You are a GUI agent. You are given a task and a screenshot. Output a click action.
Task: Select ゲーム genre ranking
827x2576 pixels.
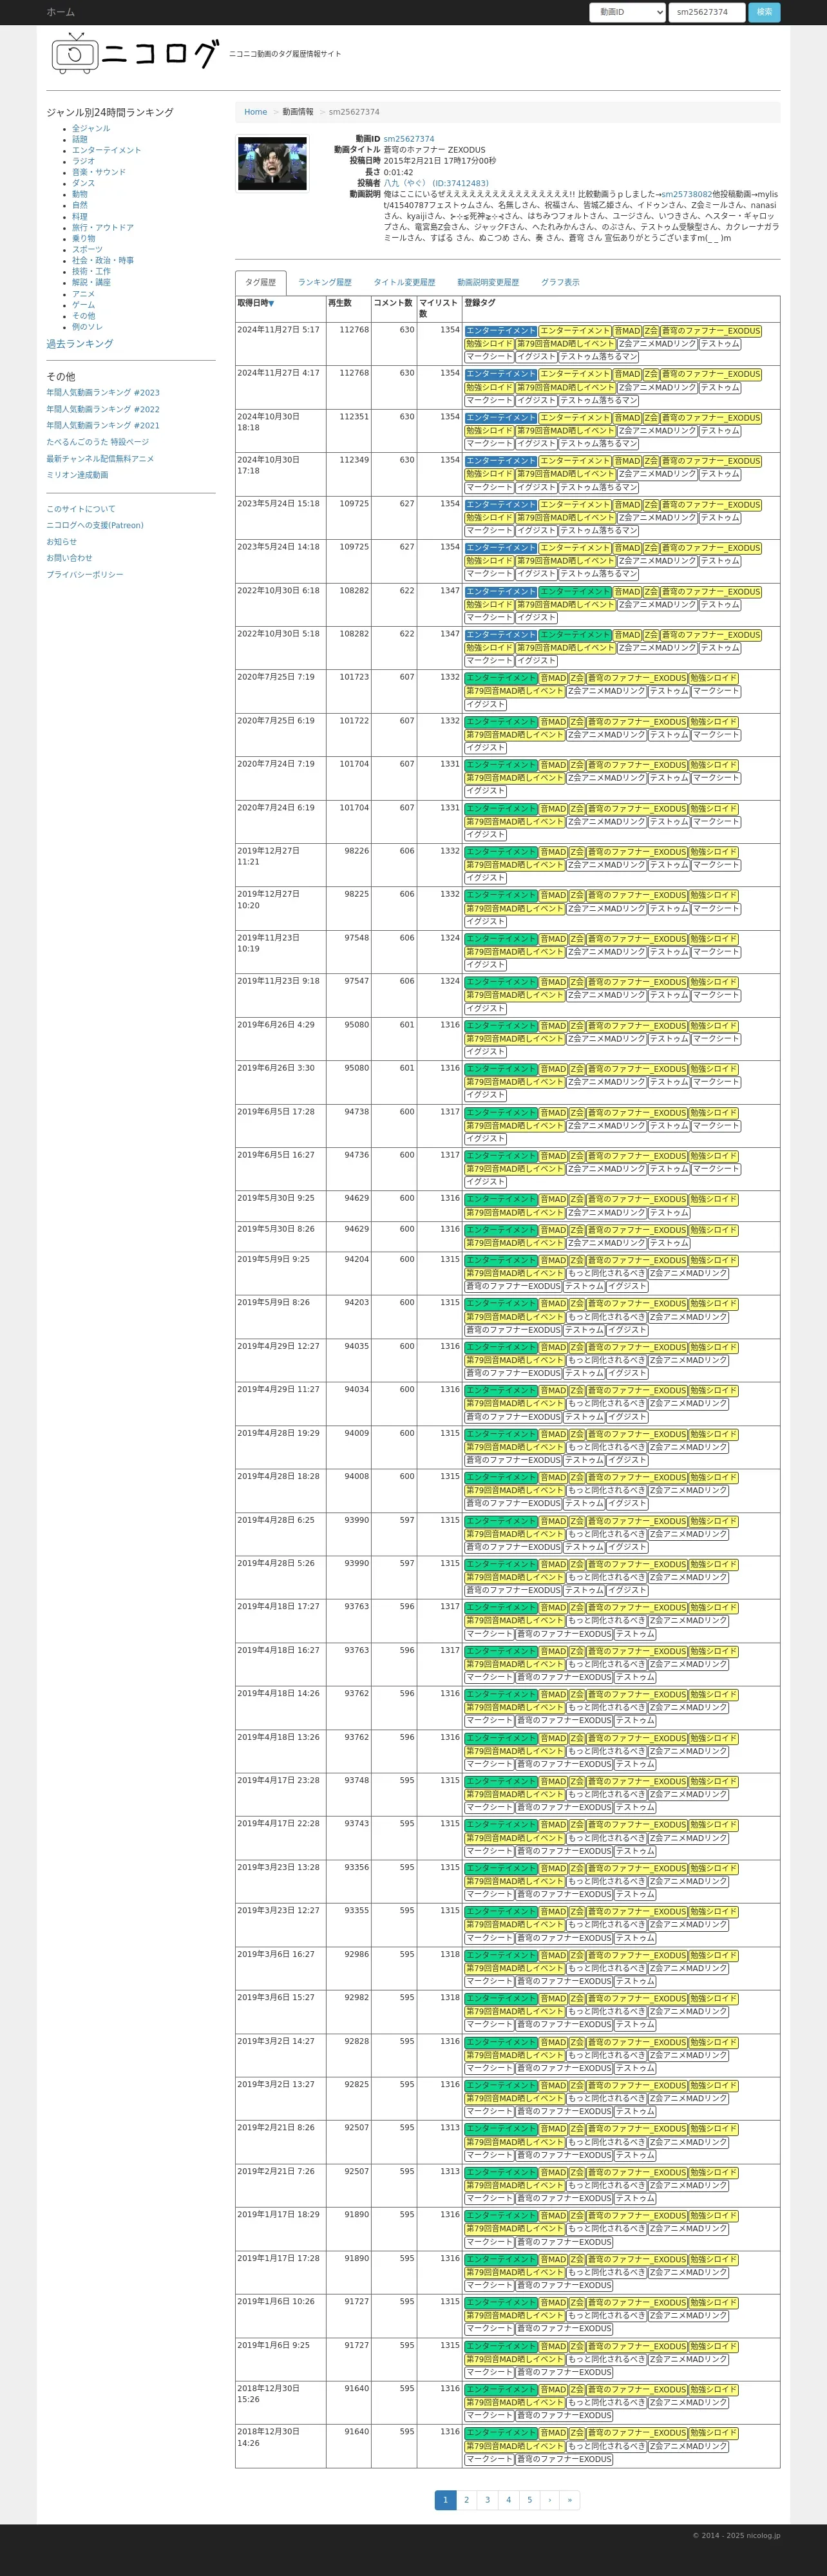pyautogui.click(x=83, y=304)
